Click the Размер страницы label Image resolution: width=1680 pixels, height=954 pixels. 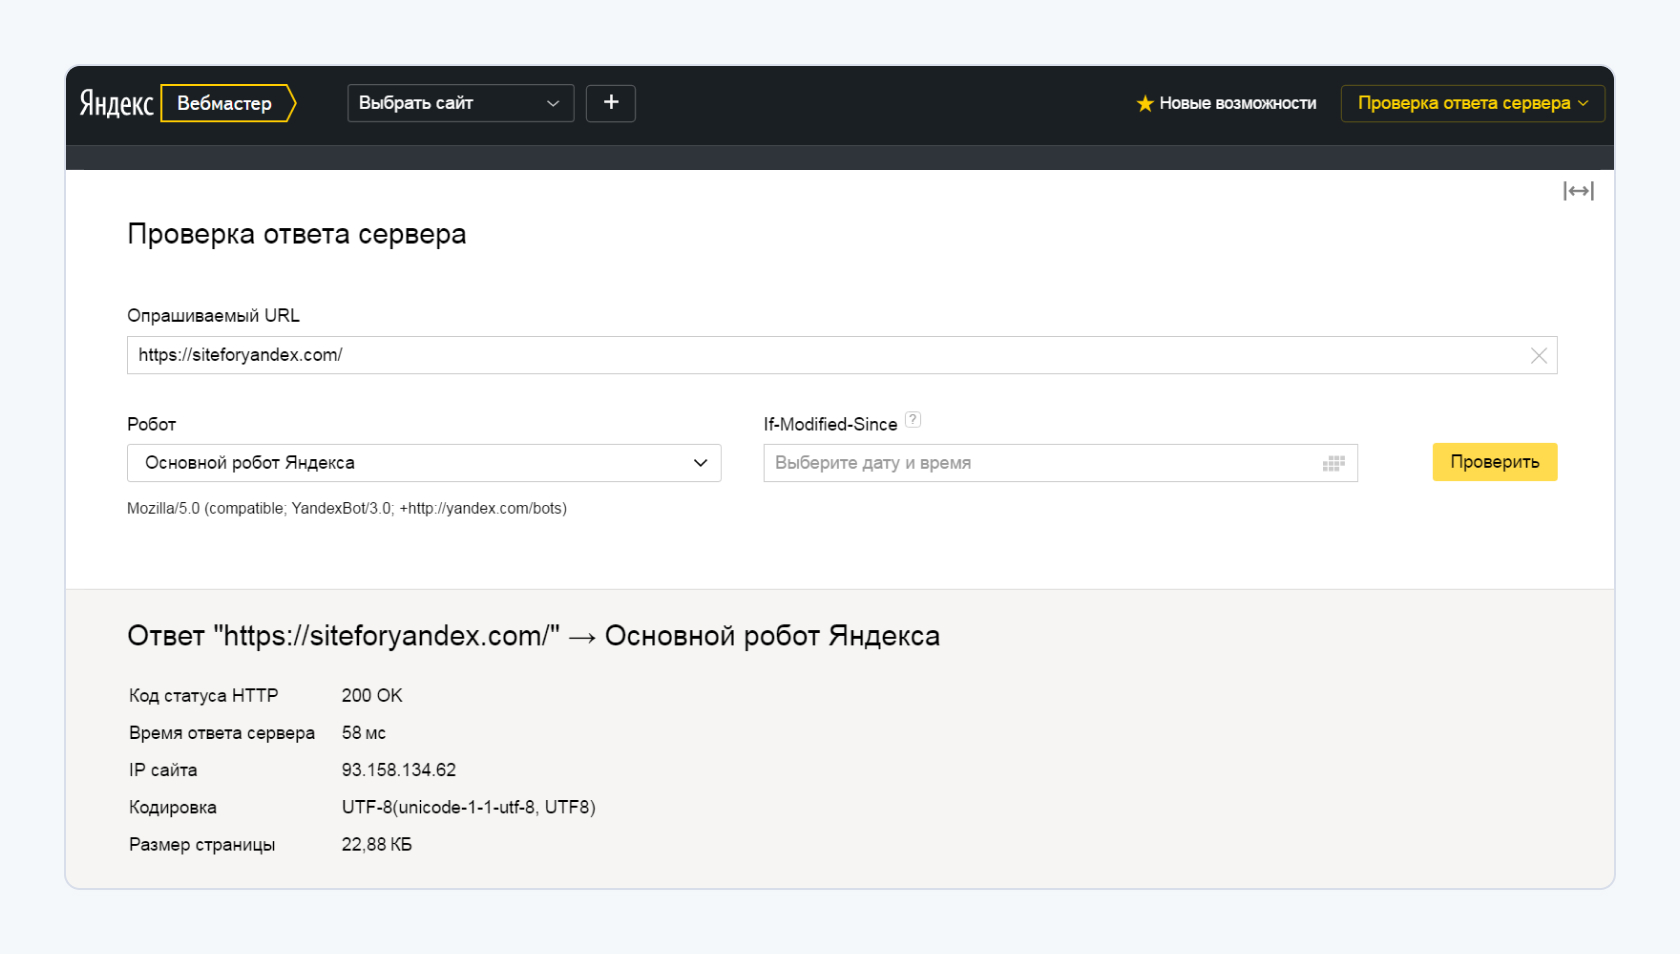(202, 845)
